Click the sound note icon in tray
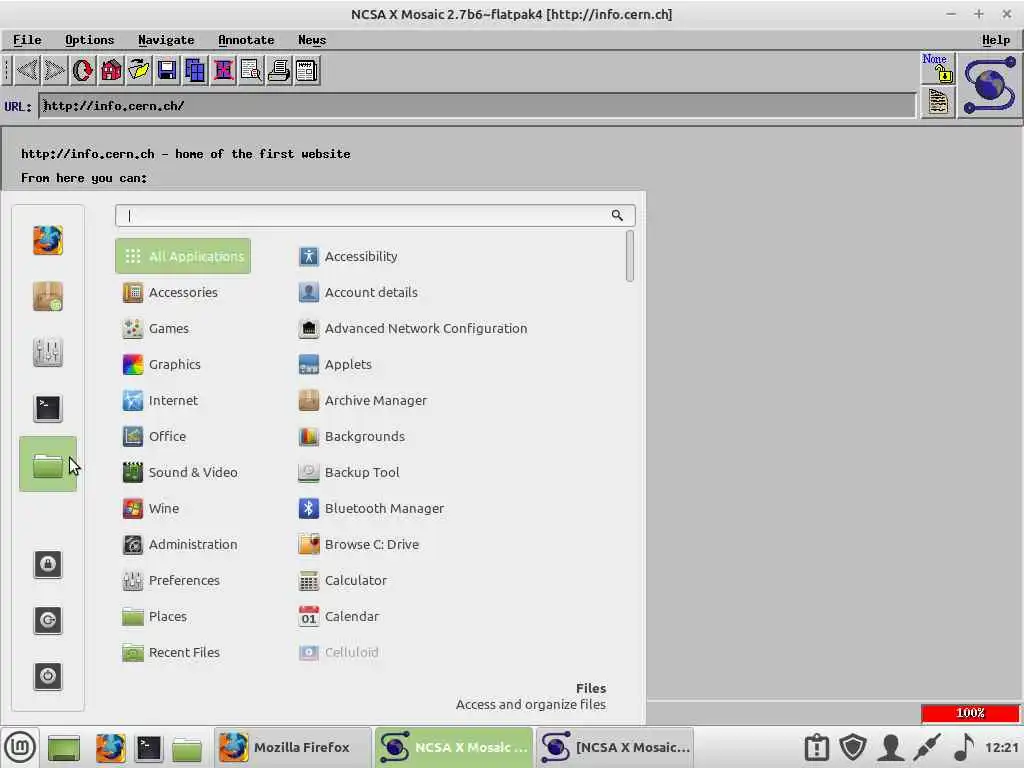The image size is (1024, 768). 964,747
